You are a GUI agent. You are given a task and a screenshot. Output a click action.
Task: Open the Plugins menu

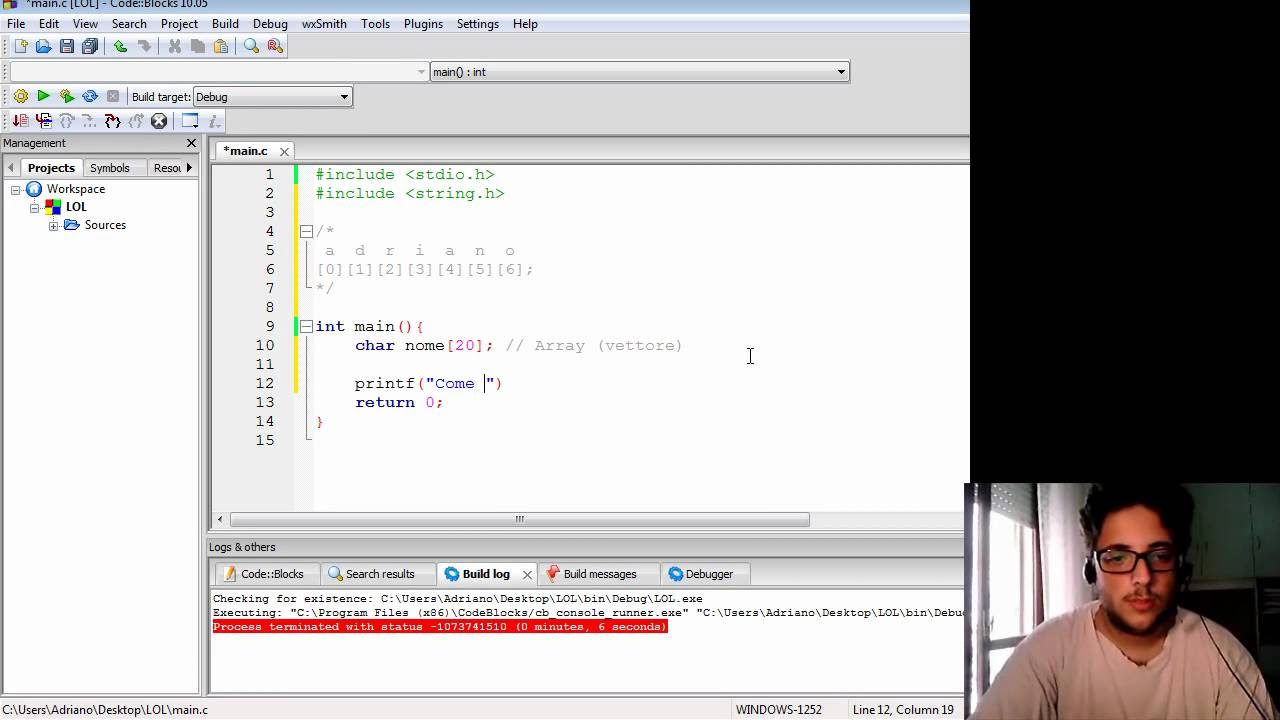(x=423, y=24)
